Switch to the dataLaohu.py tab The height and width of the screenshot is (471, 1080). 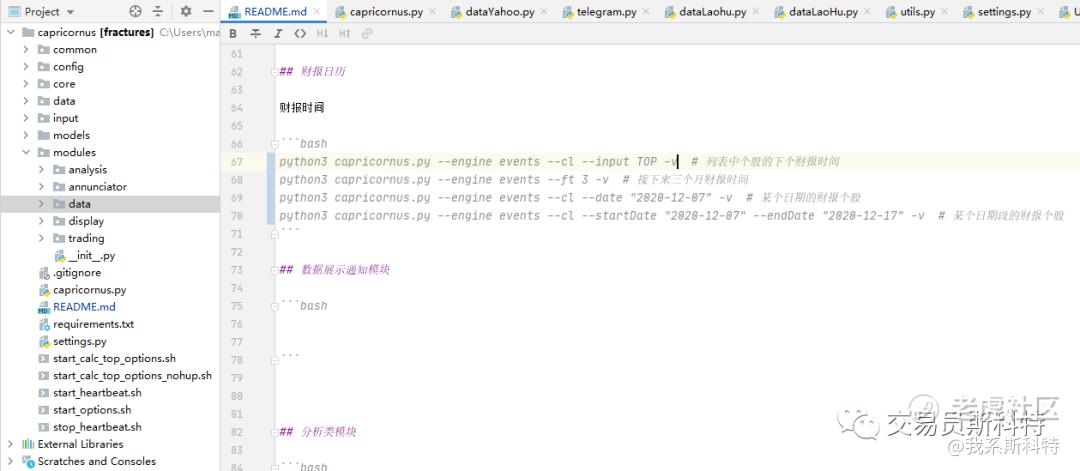point(712,12)
